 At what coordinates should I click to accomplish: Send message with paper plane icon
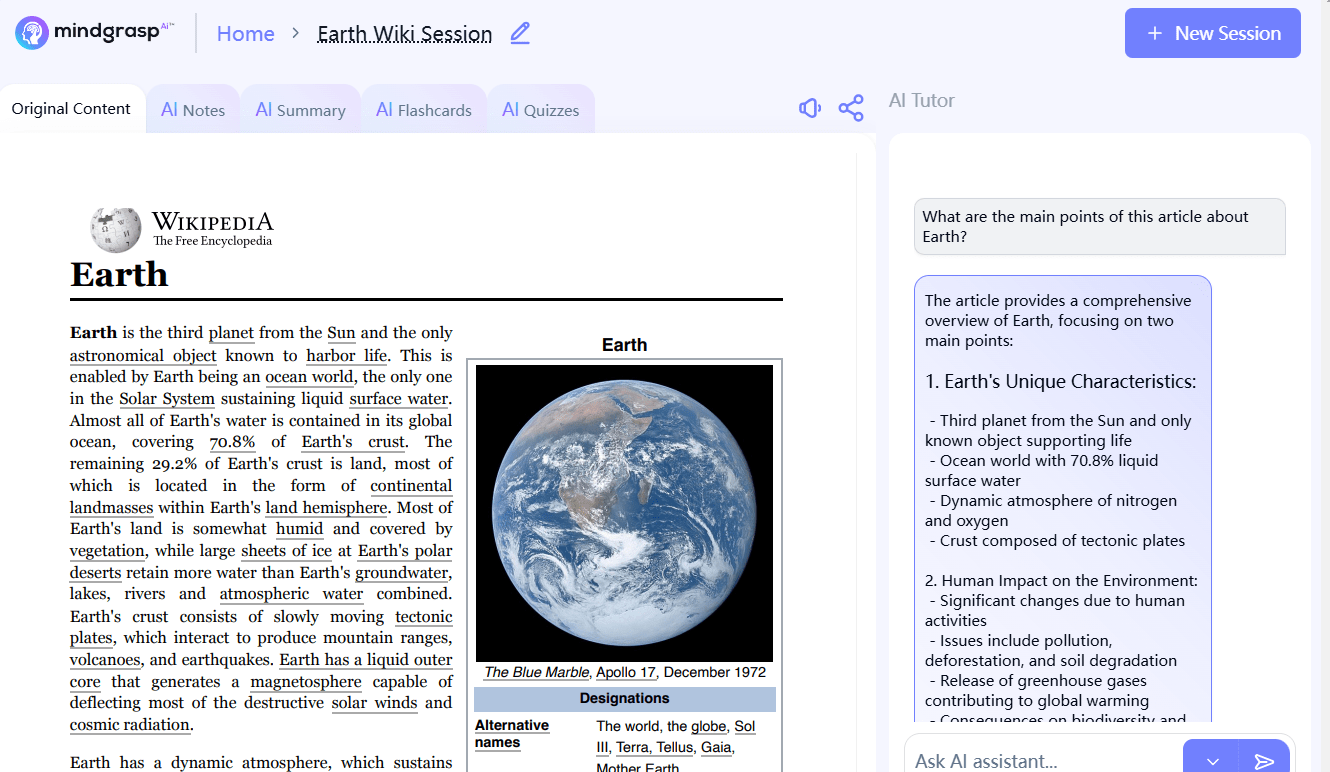point(1265,760)
